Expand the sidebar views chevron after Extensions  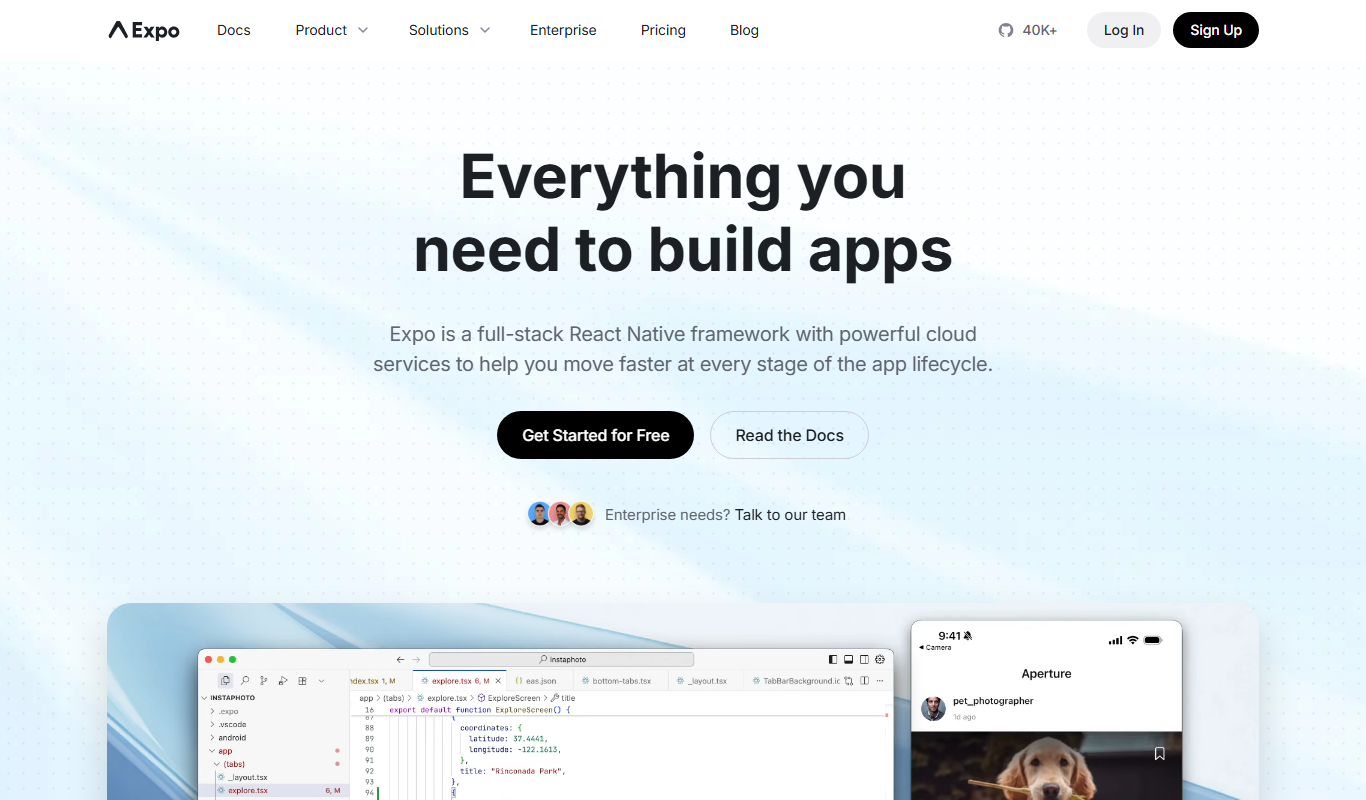pyautogui.click(x=321, y=681)
